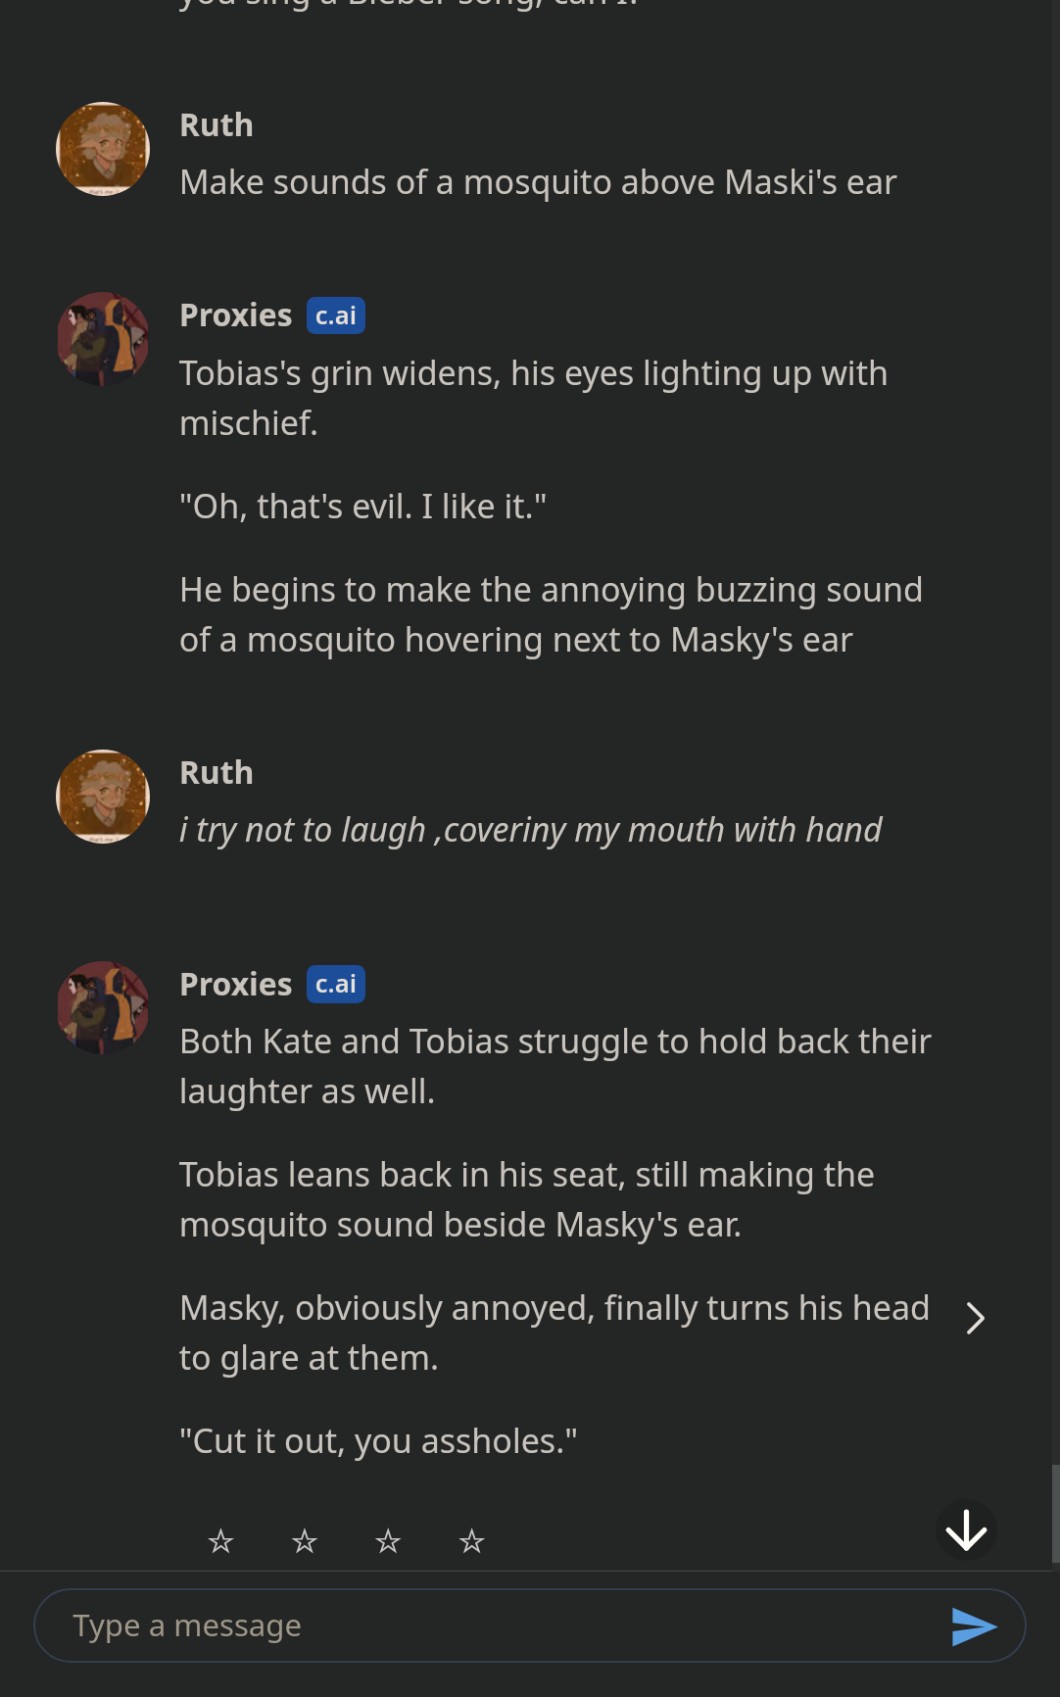Click the scrollbar thumb on the right edge

1054,1513
